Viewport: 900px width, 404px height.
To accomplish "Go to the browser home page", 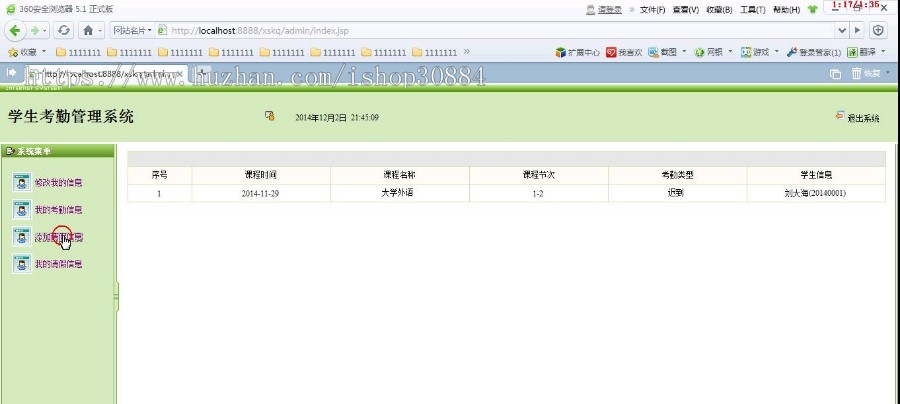I will click(x=88, y=30).
